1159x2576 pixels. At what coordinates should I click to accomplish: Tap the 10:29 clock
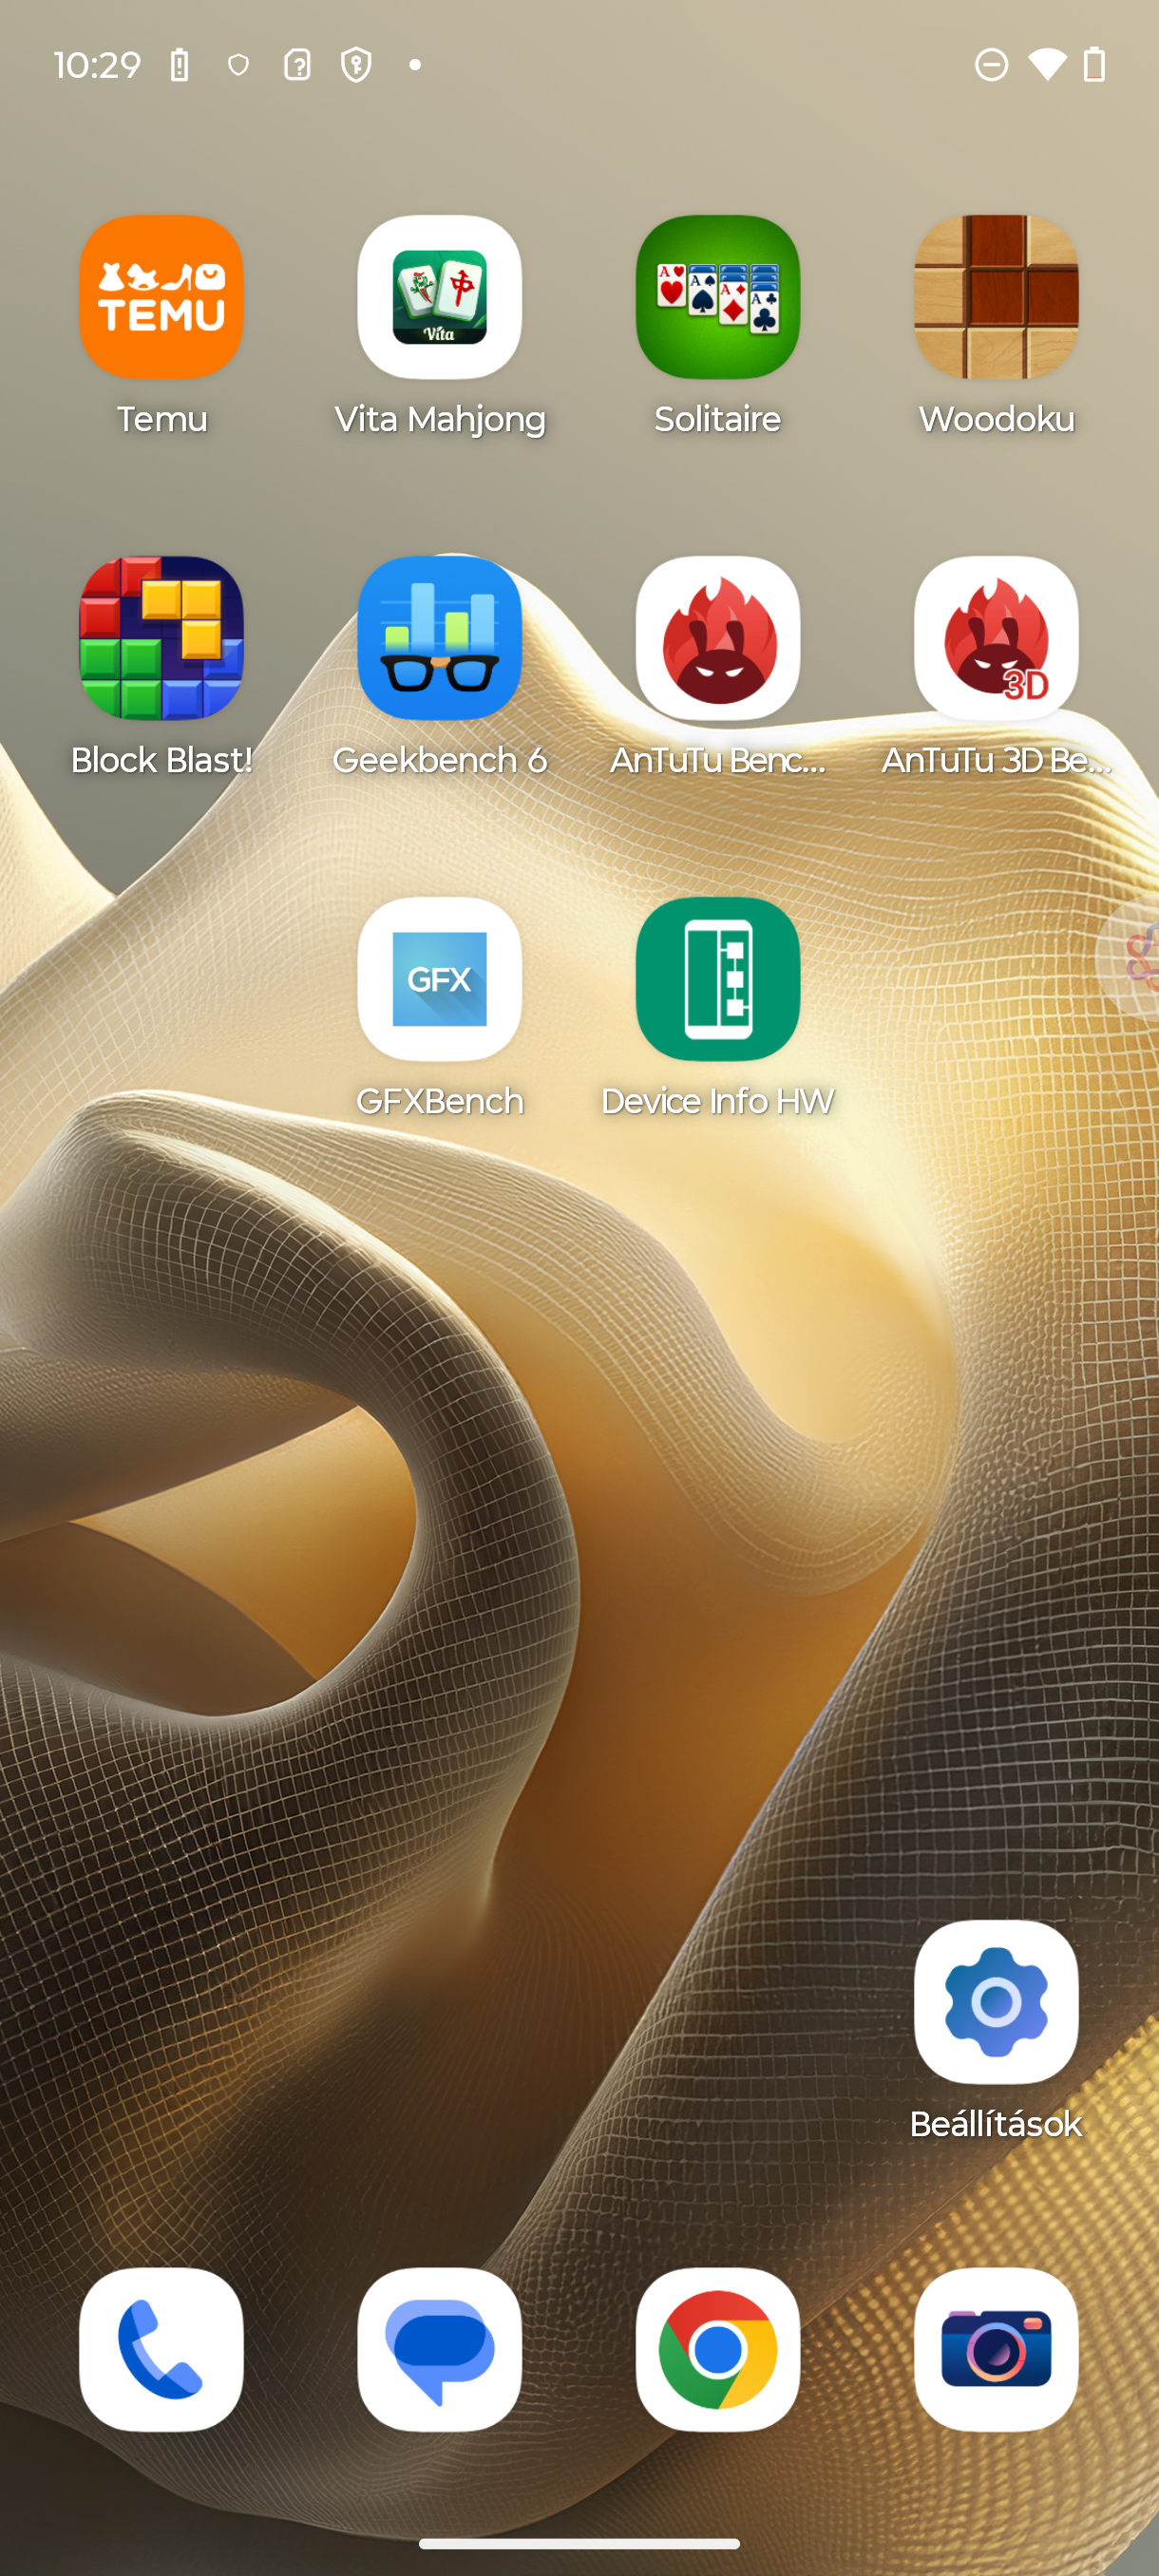[x=97, y=65]
